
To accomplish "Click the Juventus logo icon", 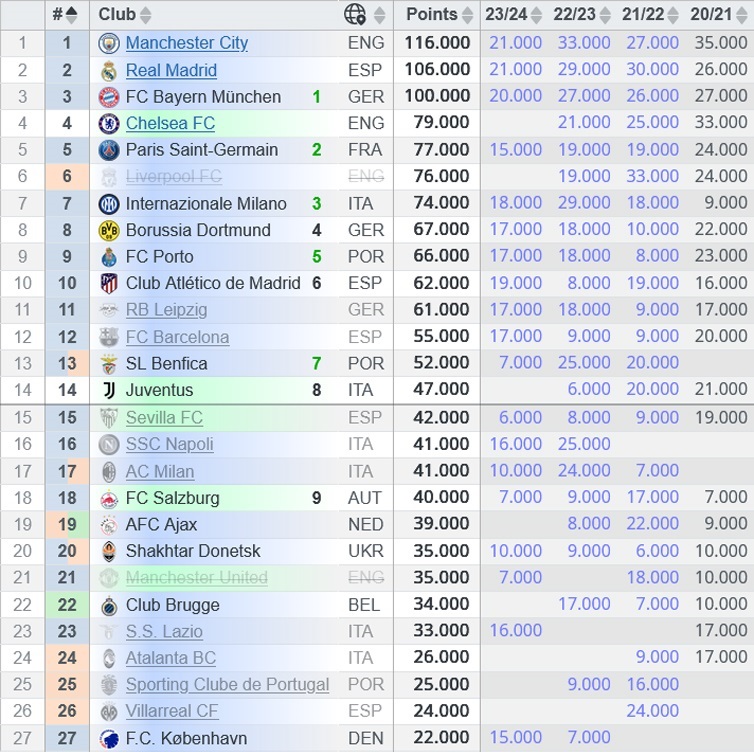I will click(x=109, y=390).
